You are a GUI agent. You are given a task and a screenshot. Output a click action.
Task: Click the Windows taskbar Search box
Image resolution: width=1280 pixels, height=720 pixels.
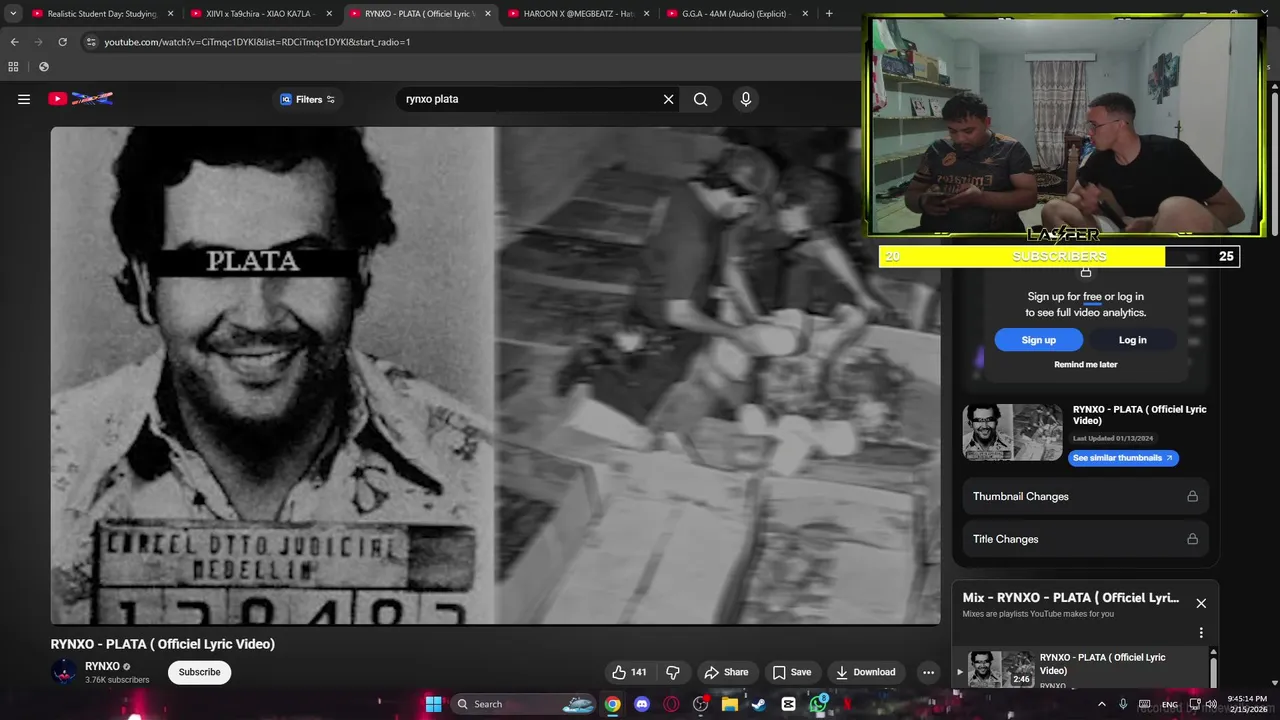(525, 704)
